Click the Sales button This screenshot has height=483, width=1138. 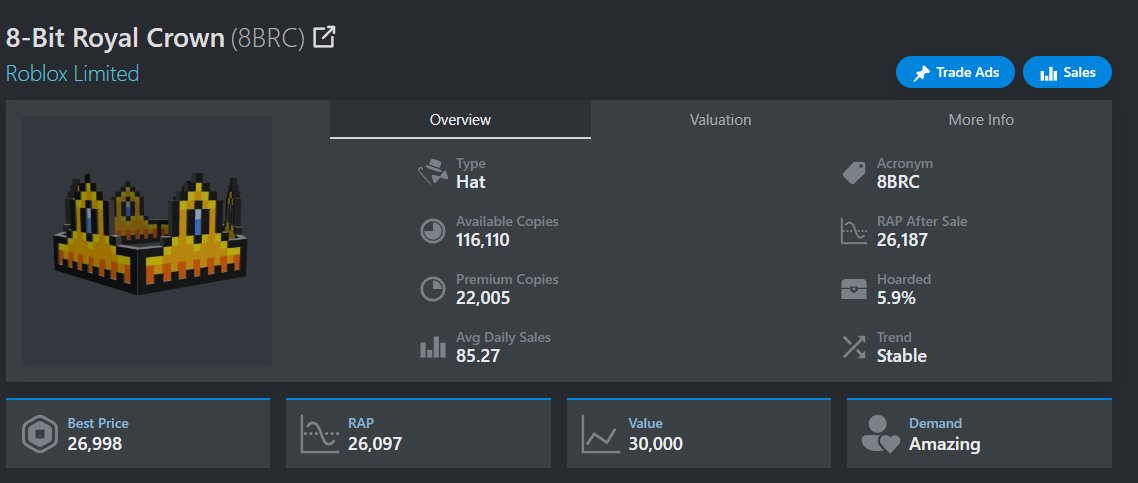tap(1067, 73)
